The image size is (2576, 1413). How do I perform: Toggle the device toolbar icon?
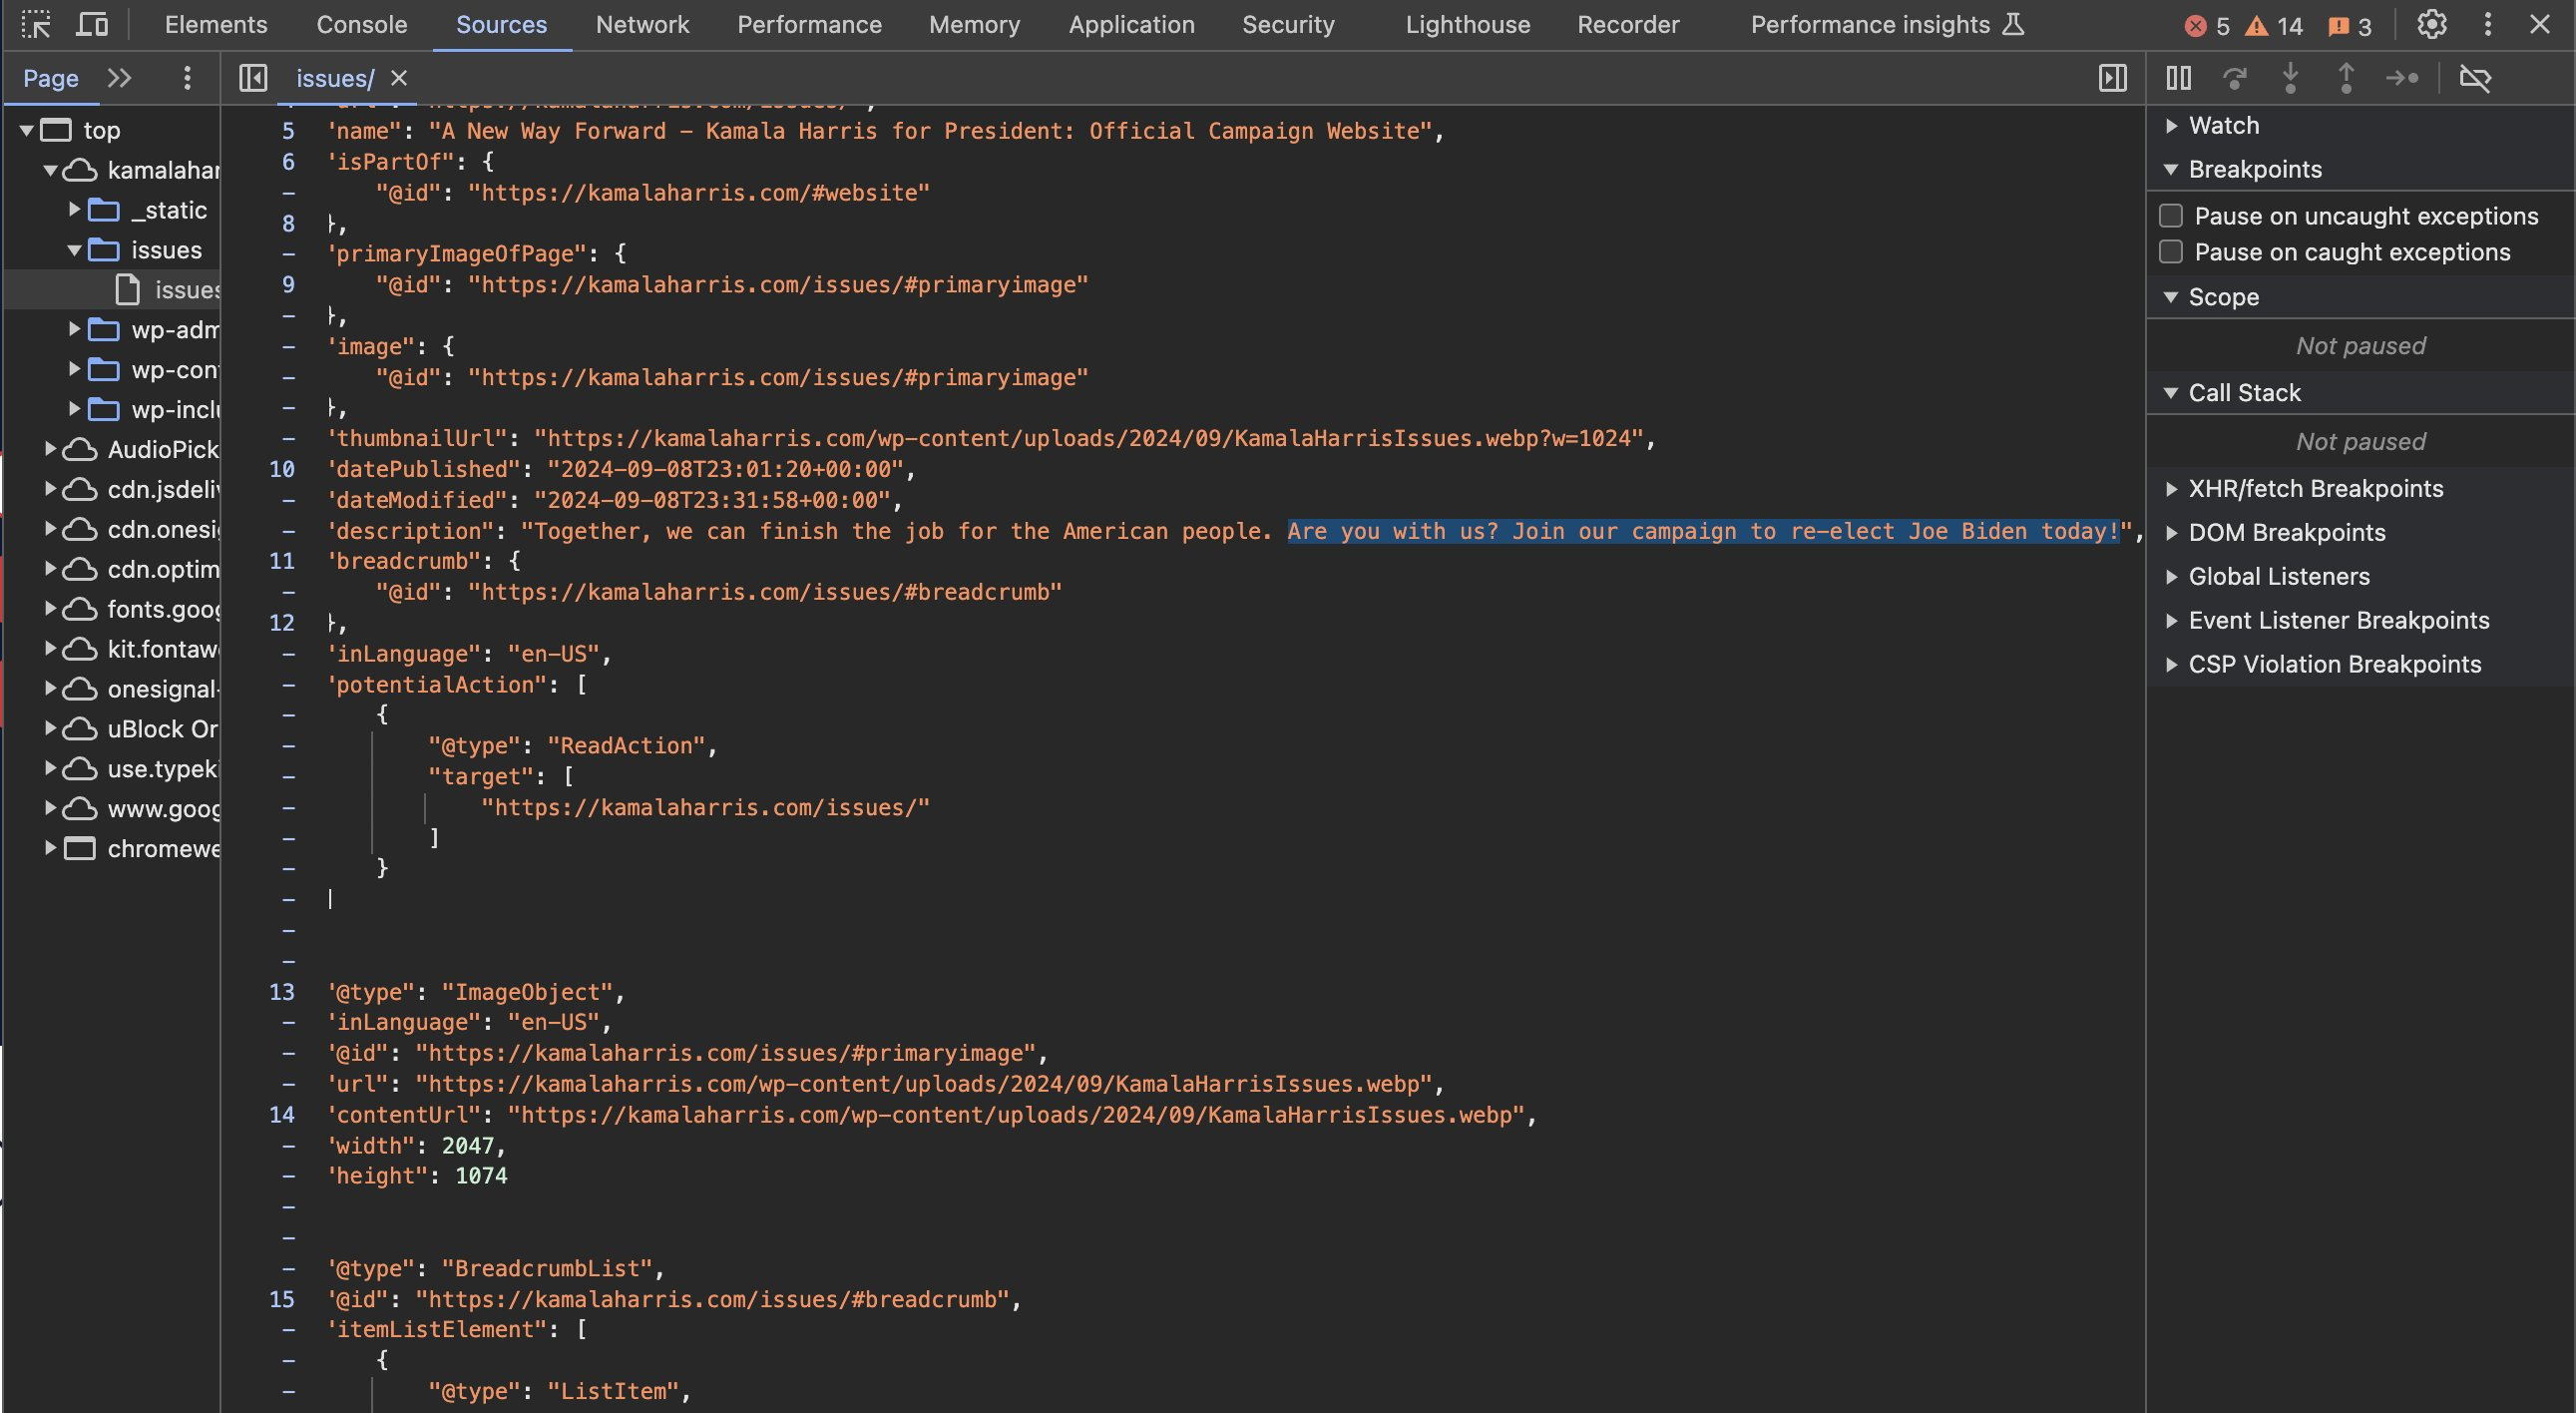(x=92, y=25)
